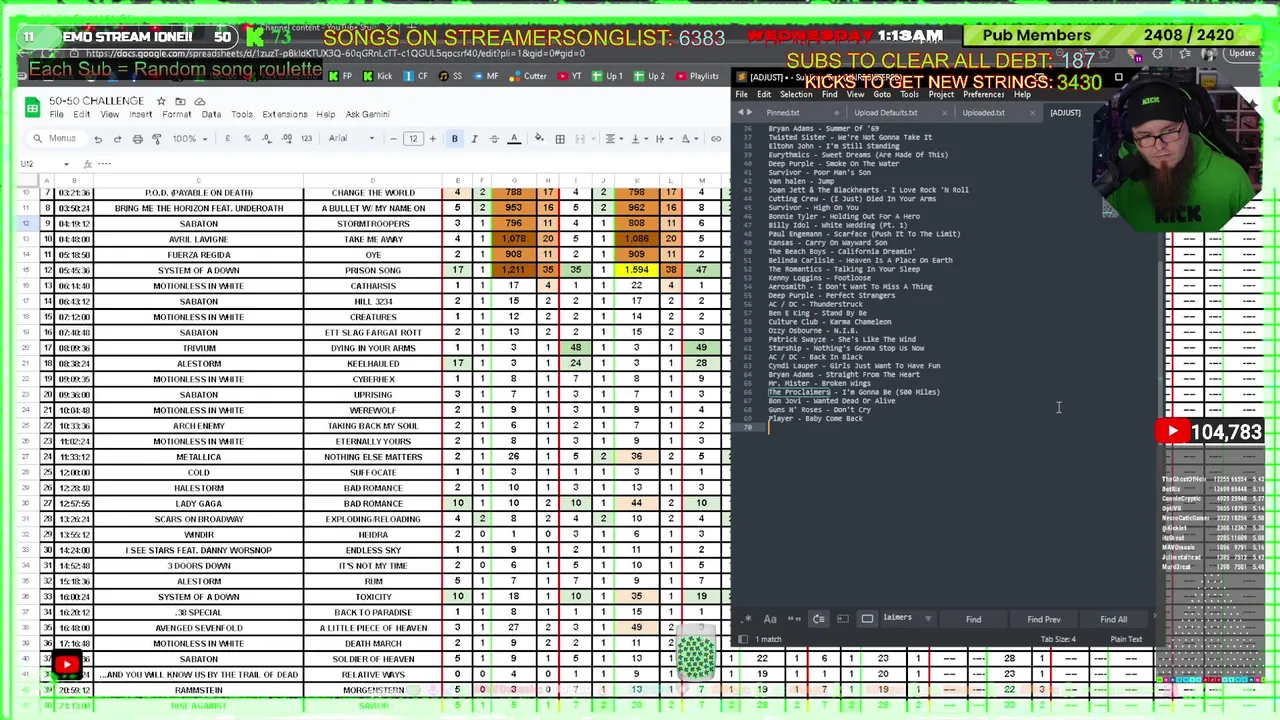Toggle the Sublime sidebar via status icon

pos(743,639)
